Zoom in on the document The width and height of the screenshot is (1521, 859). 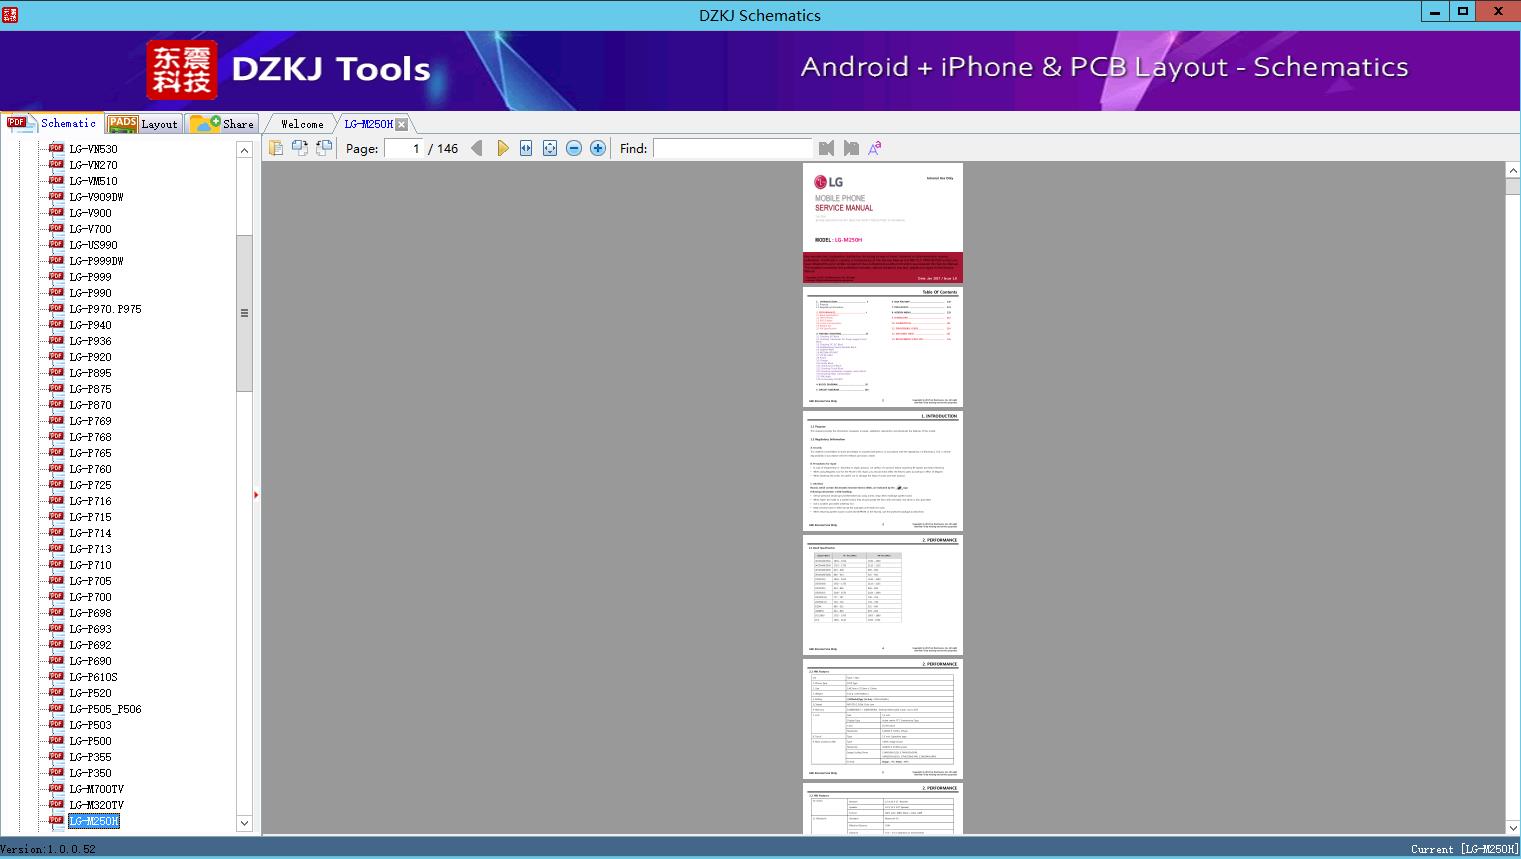[x=598, y=148]
